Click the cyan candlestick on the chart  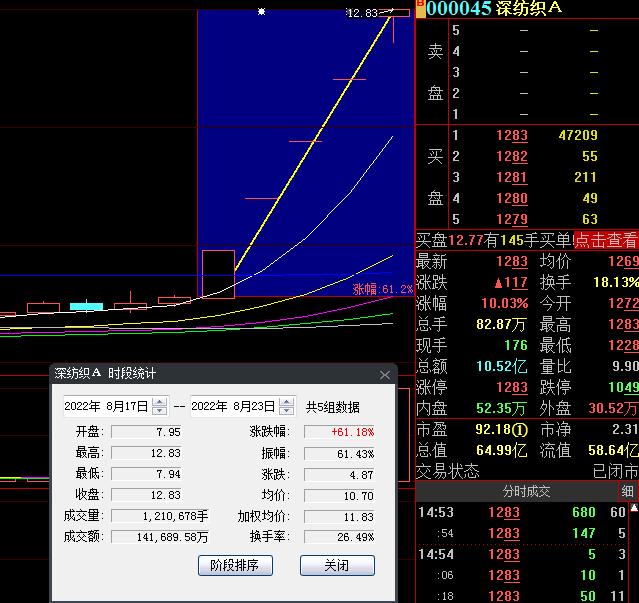pos(86,305)
